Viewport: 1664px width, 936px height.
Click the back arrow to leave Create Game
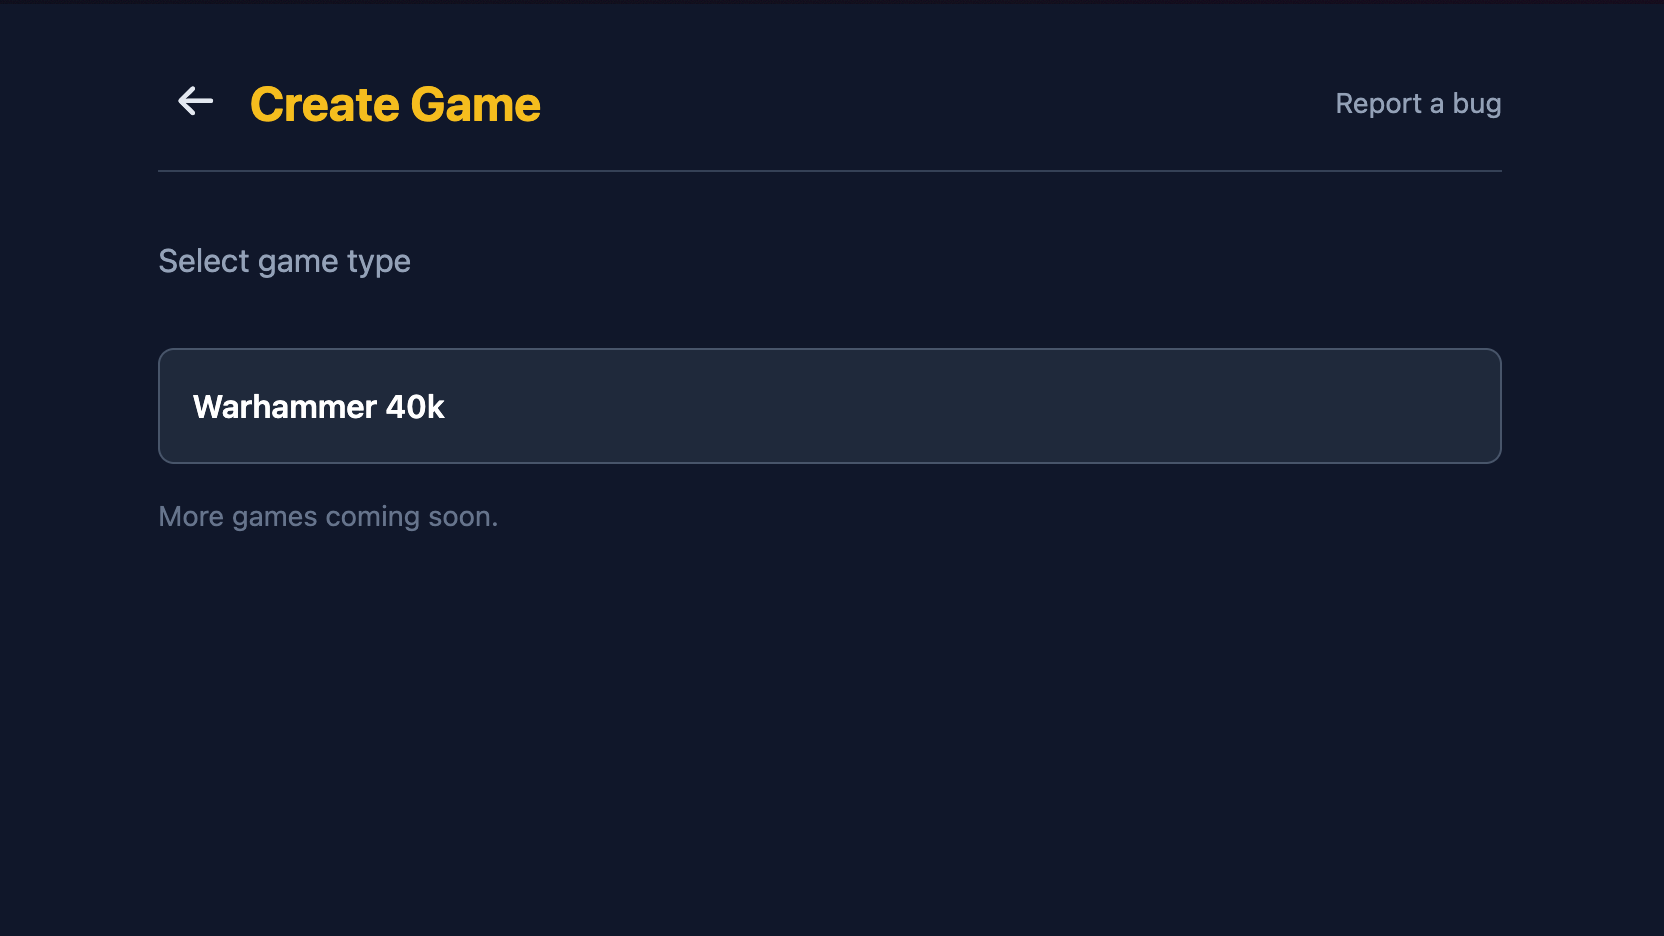pos(195,101)
